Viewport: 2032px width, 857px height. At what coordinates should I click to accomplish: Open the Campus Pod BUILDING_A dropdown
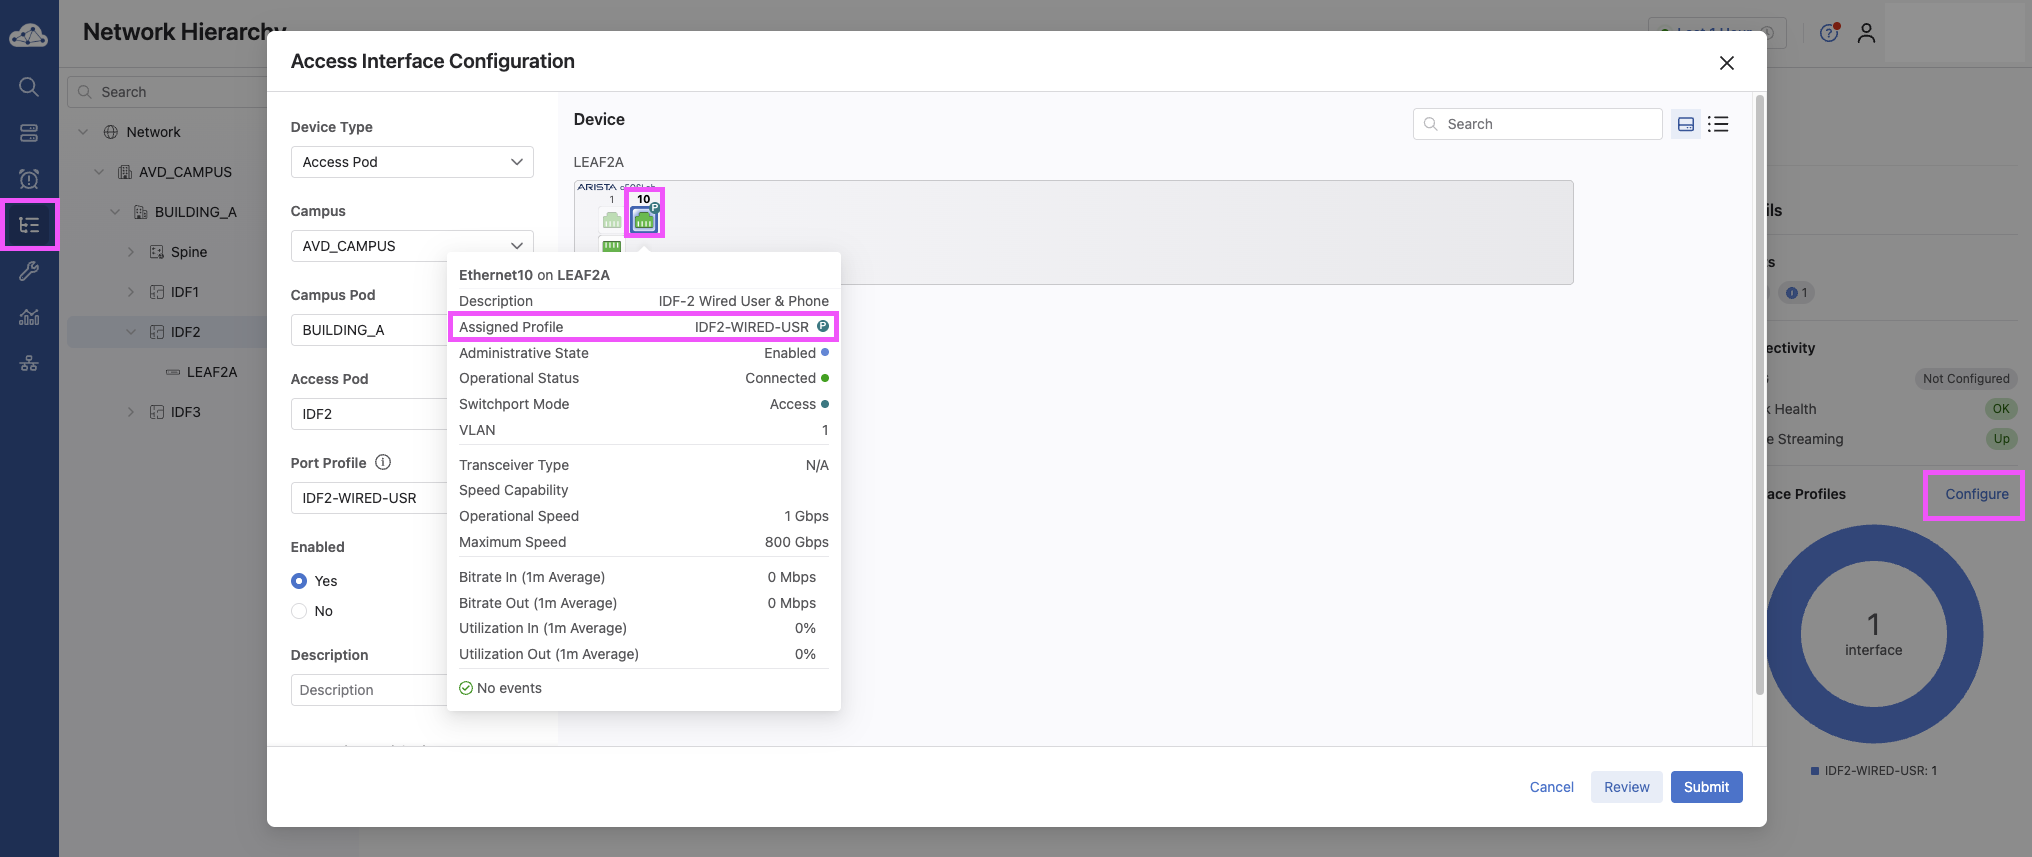[x=369, y=330]
